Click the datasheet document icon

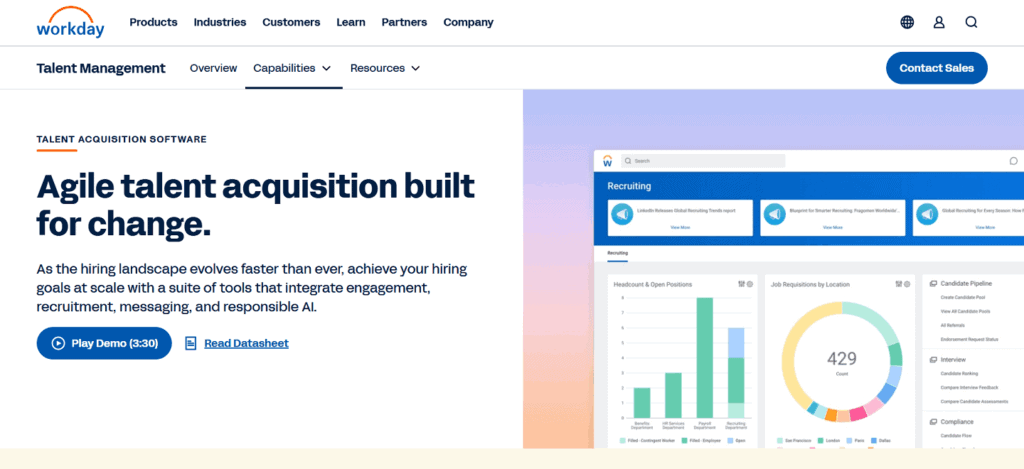191,343
